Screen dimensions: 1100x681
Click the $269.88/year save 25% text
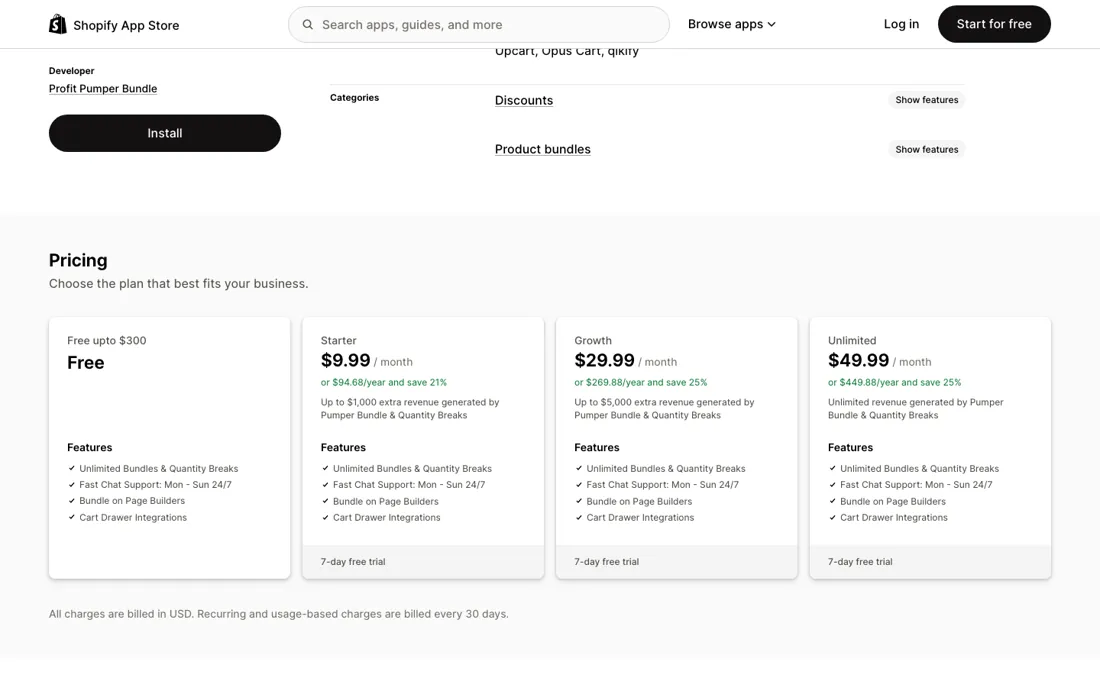click(640, 382)
